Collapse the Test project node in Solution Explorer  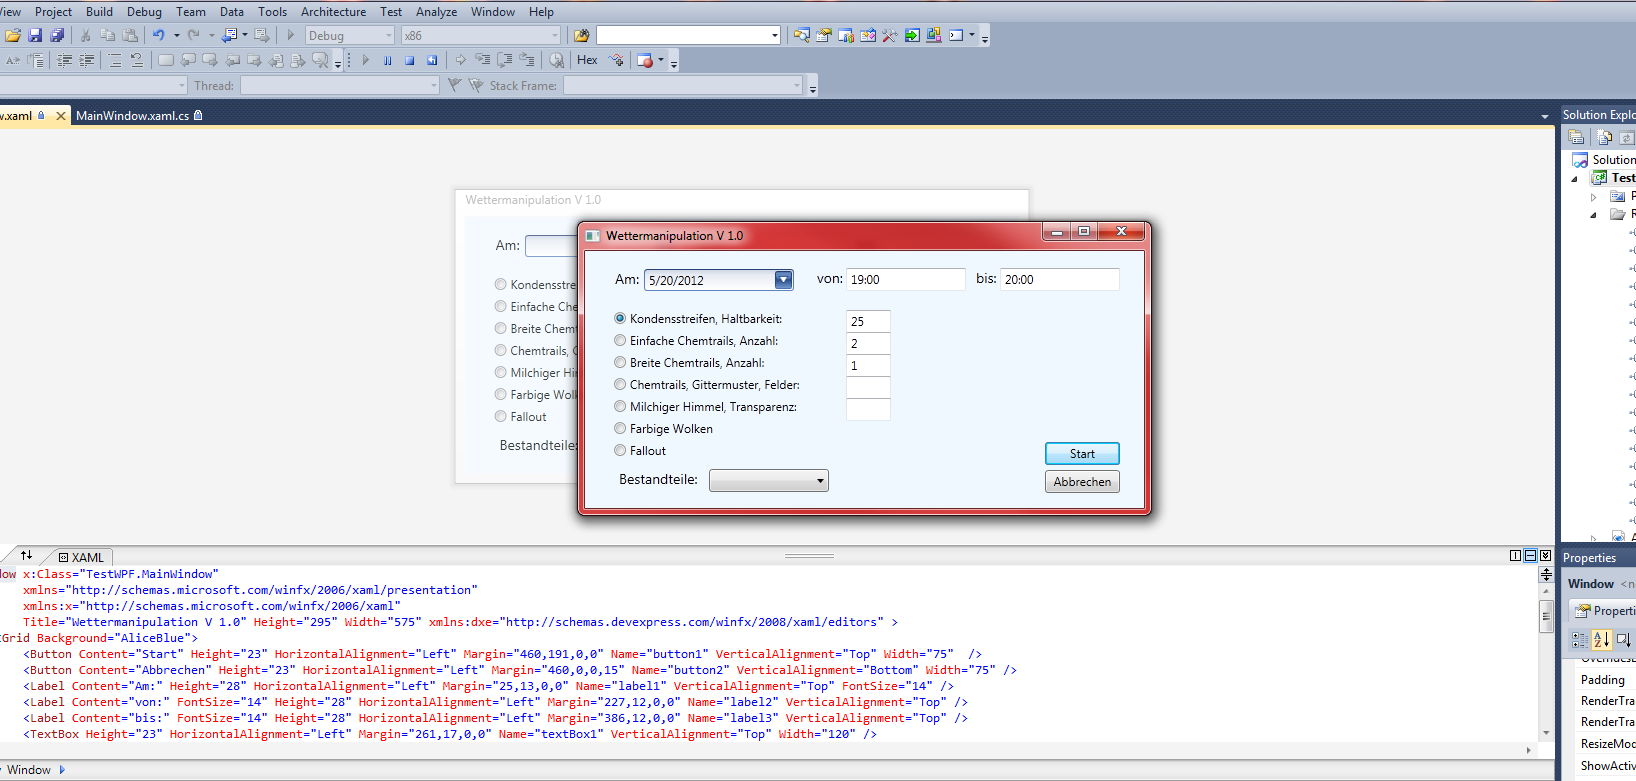(1575, 178)
